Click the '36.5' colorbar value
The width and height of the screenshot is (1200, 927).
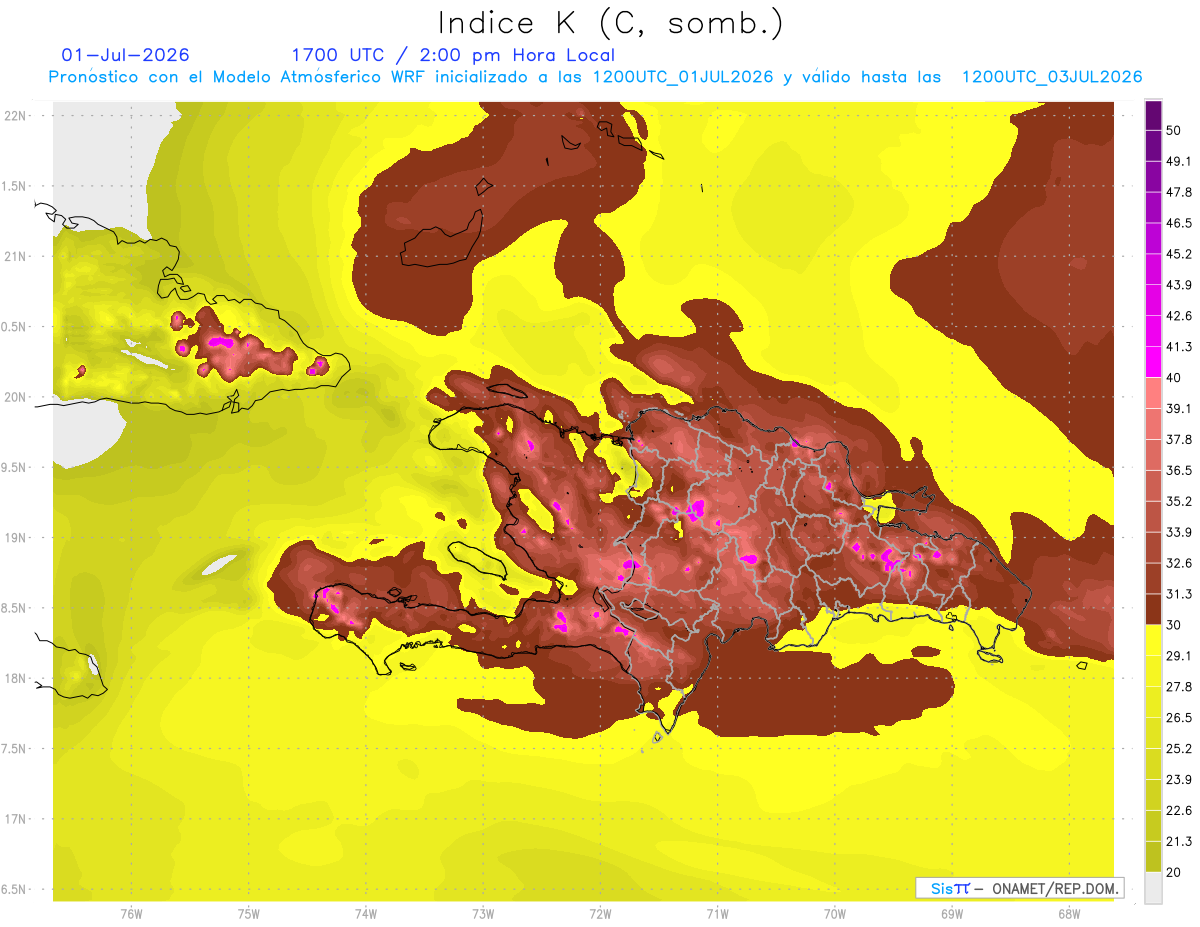click(x=1180, y=470)
